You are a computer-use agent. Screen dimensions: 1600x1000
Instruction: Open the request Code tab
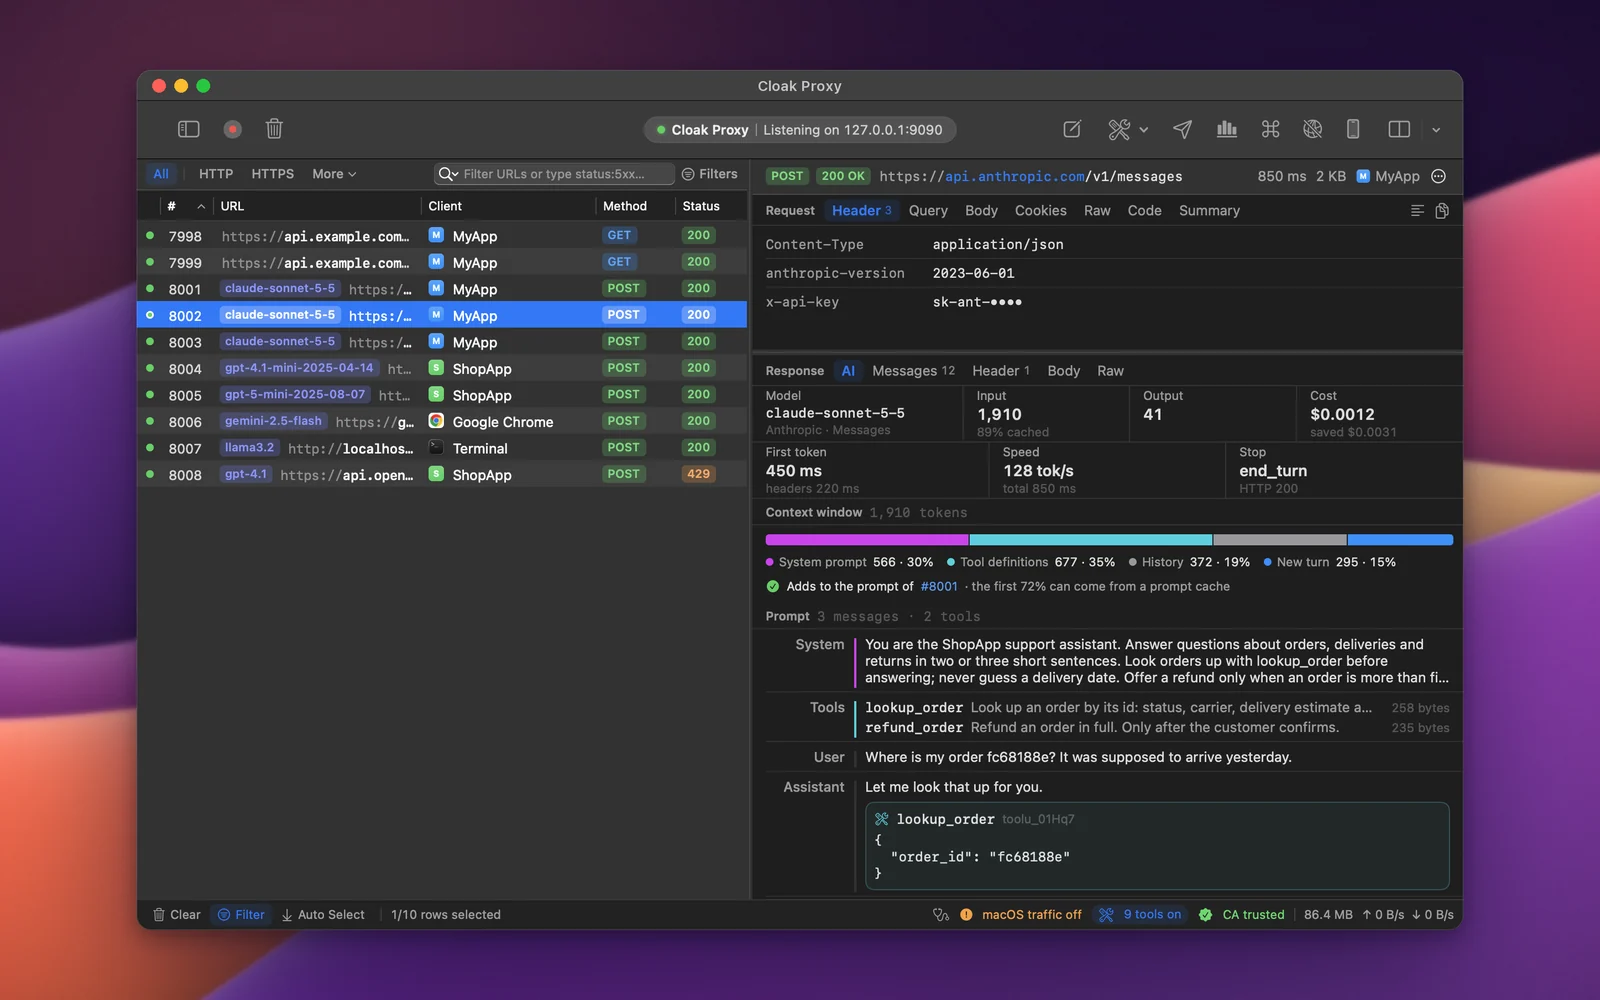click(1145, 211)
